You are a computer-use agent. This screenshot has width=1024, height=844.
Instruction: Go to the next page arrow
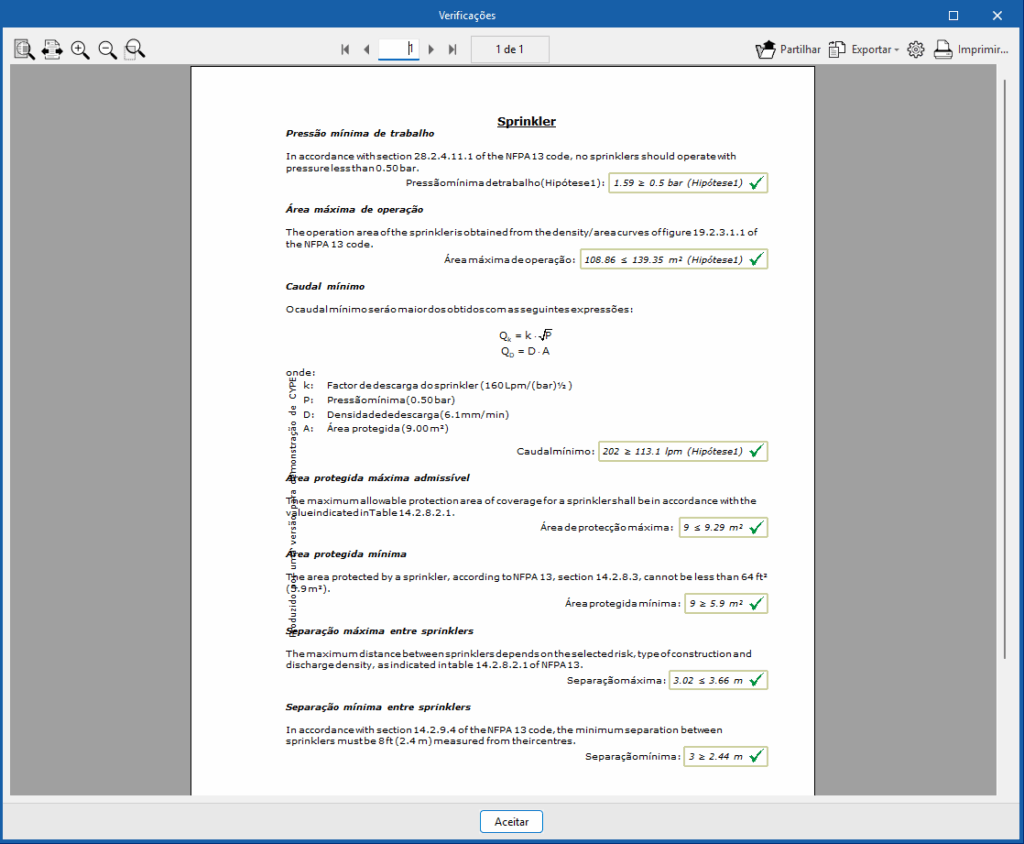tap(431, 49)
